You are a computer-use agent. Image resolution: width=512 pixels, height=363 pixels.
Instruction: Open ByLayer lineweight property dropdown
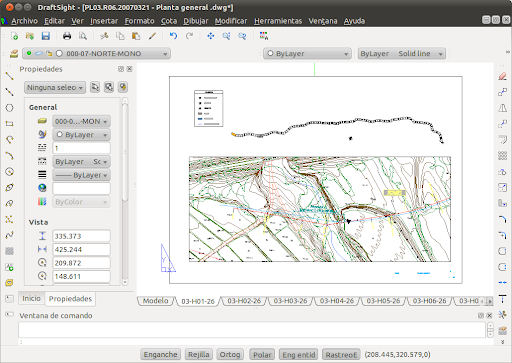coord(81,175)
